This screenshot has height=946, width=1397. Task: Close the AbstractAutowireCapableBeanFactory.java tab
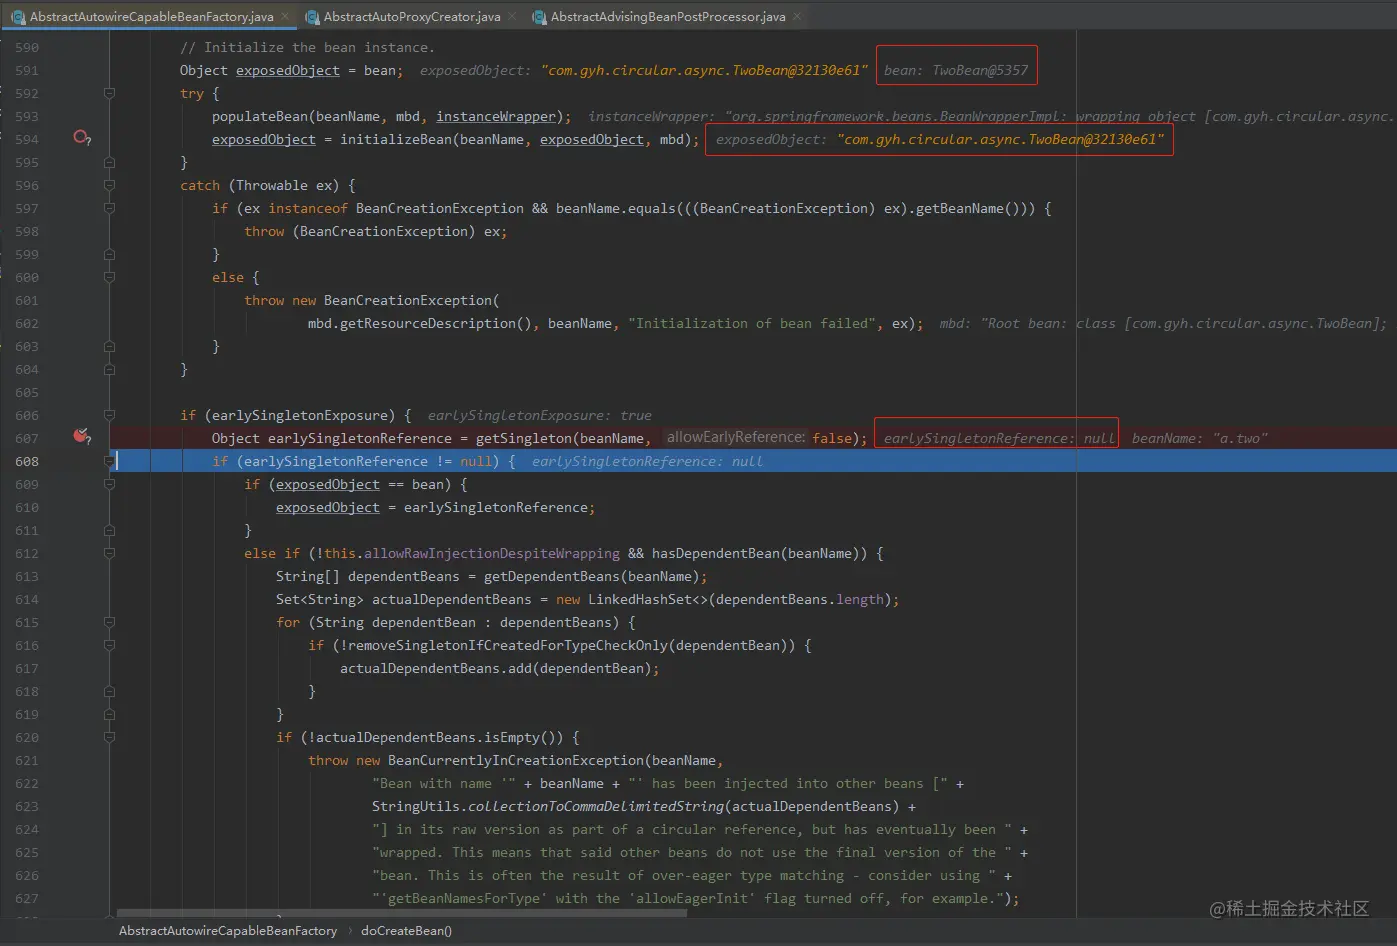coord(285,17)
